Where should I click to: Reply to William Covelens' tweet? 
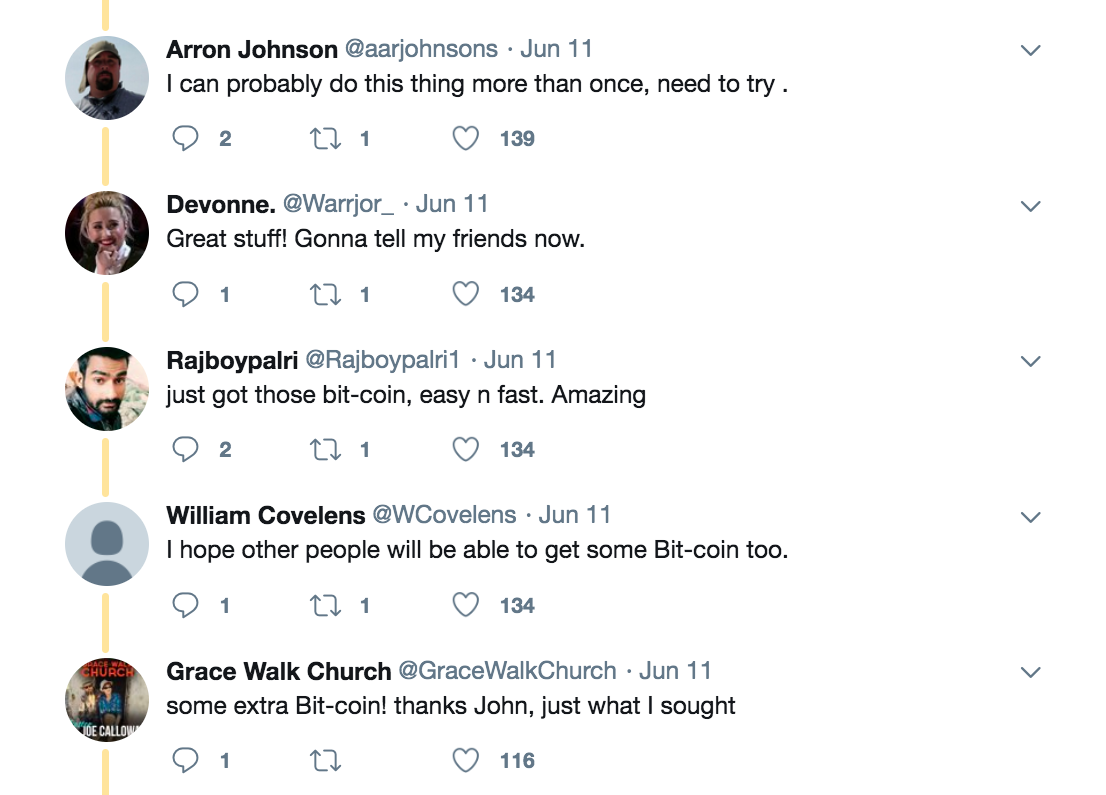(x=185, y=605)
